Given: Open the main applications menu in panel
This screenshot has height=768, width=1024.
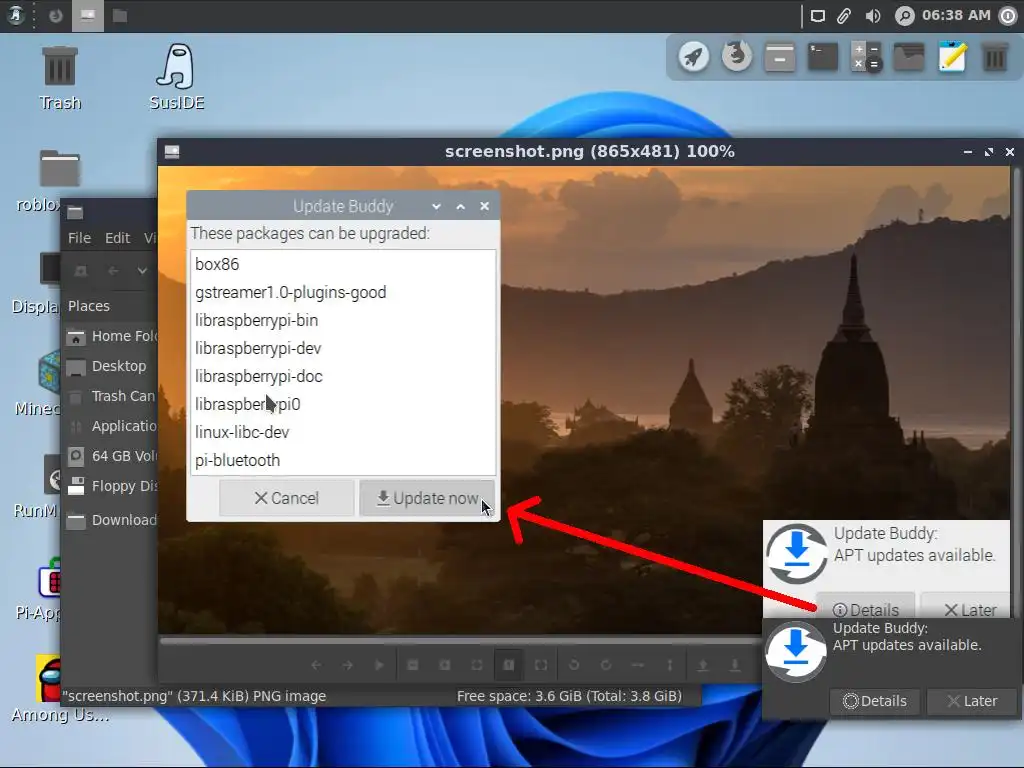Looking at the screenshot, I should pos(16,15).
